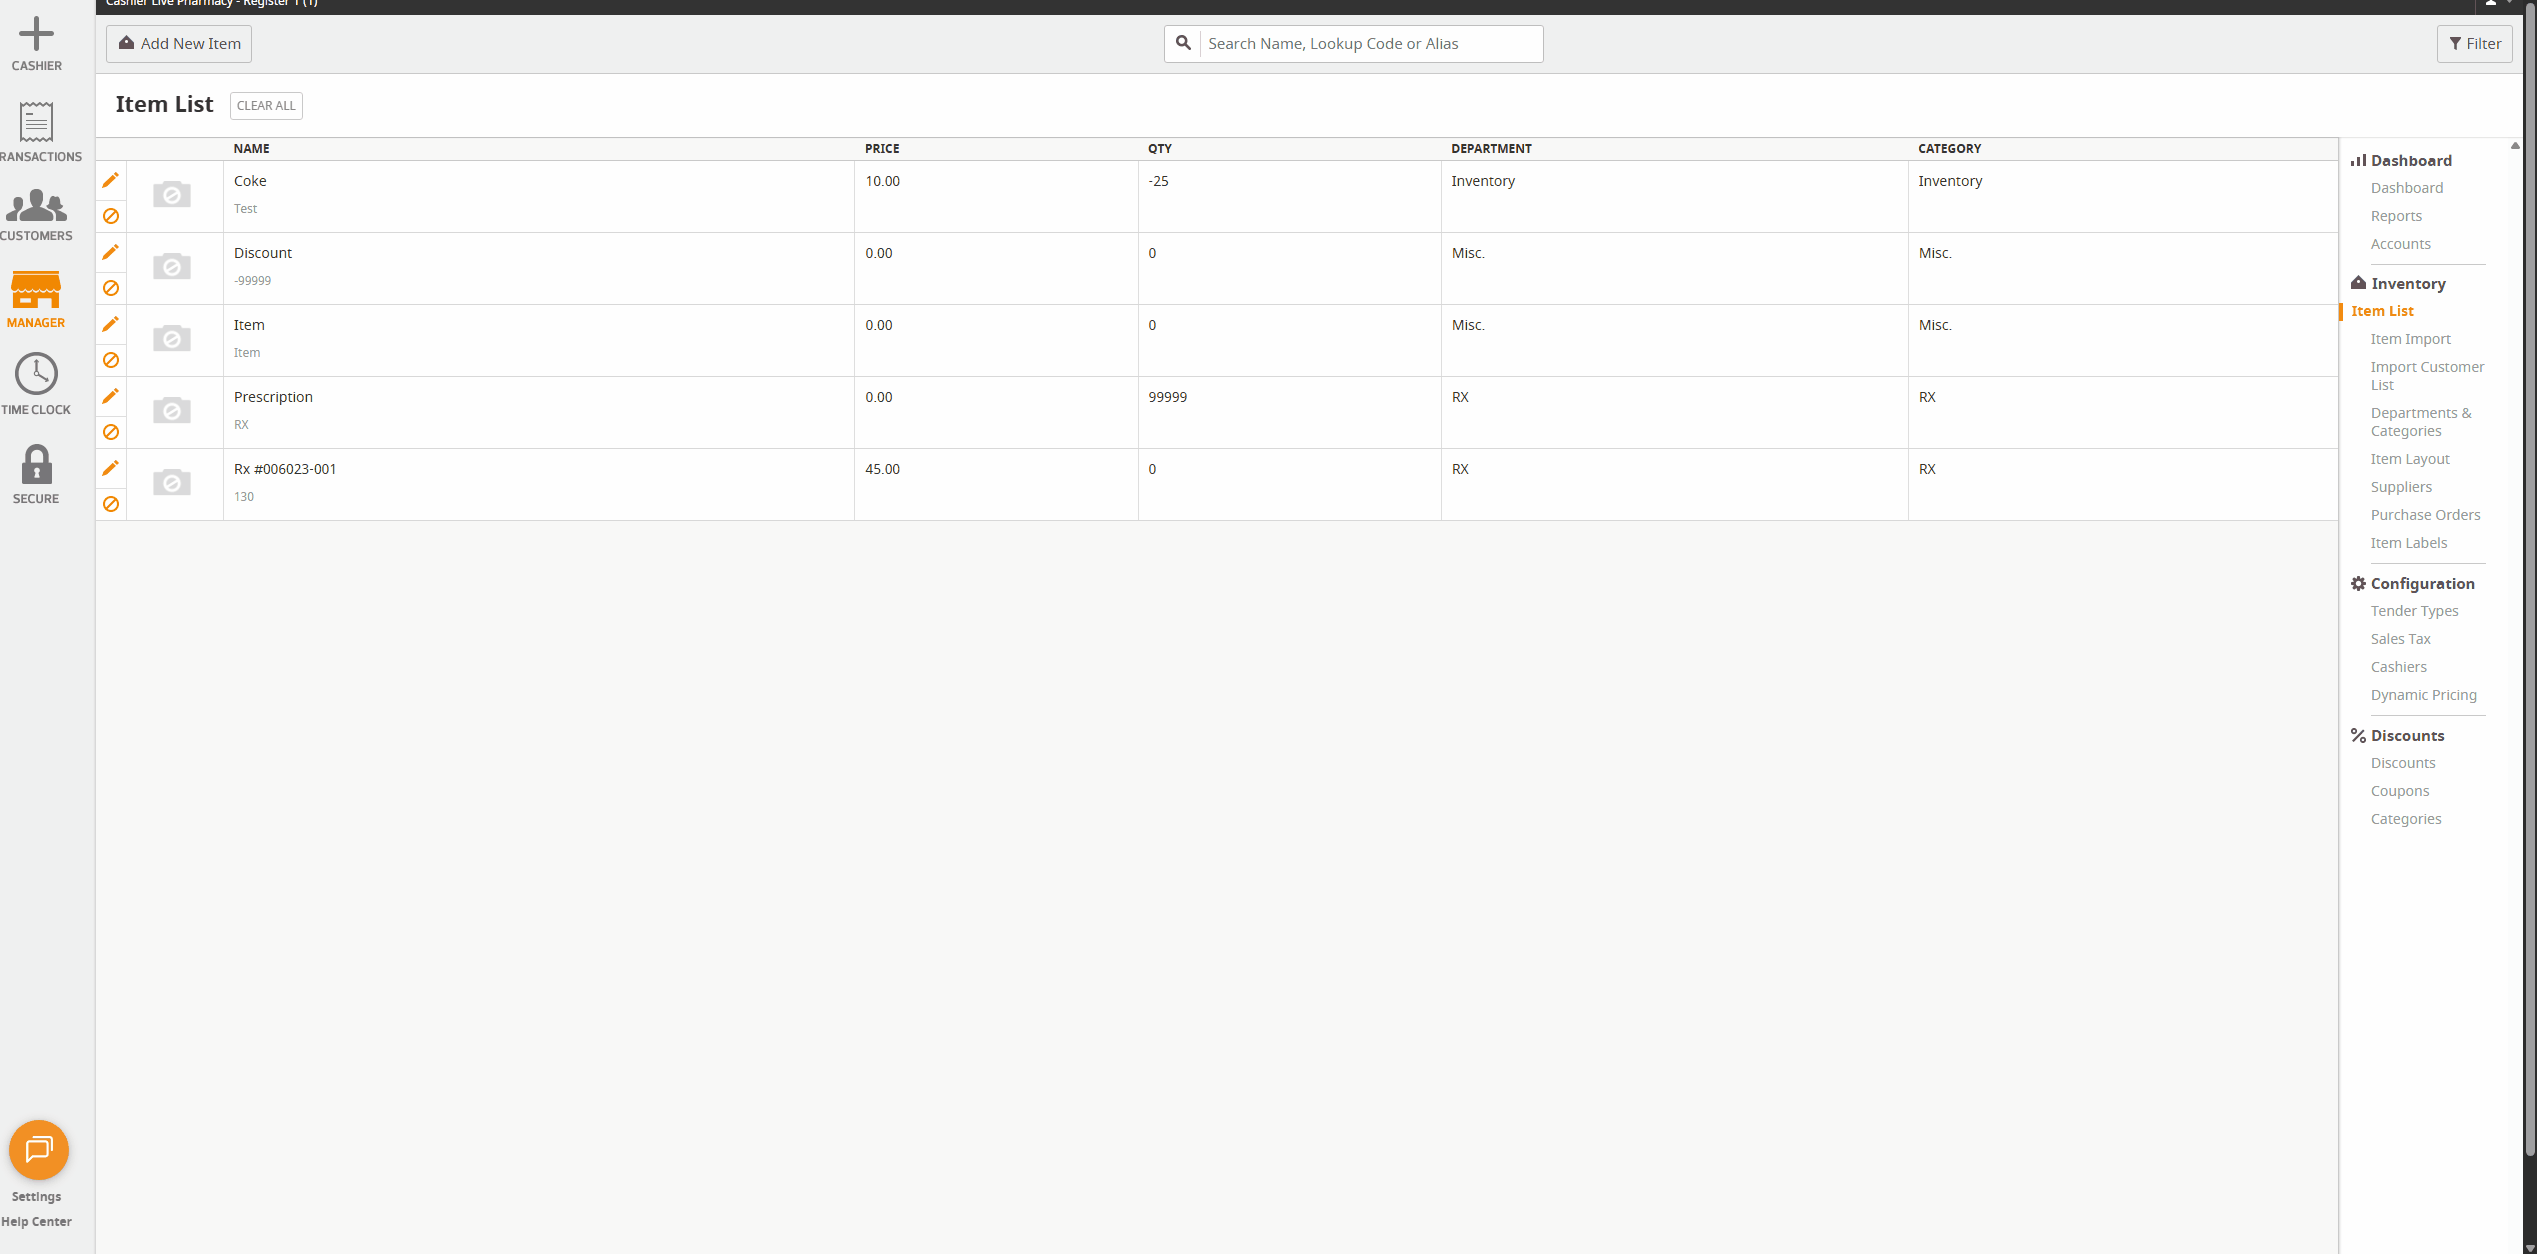Open the Transactions receipt icon
Viewport: 2537px width, 1254px height.
pyautogui.click(x=36, y=122)
